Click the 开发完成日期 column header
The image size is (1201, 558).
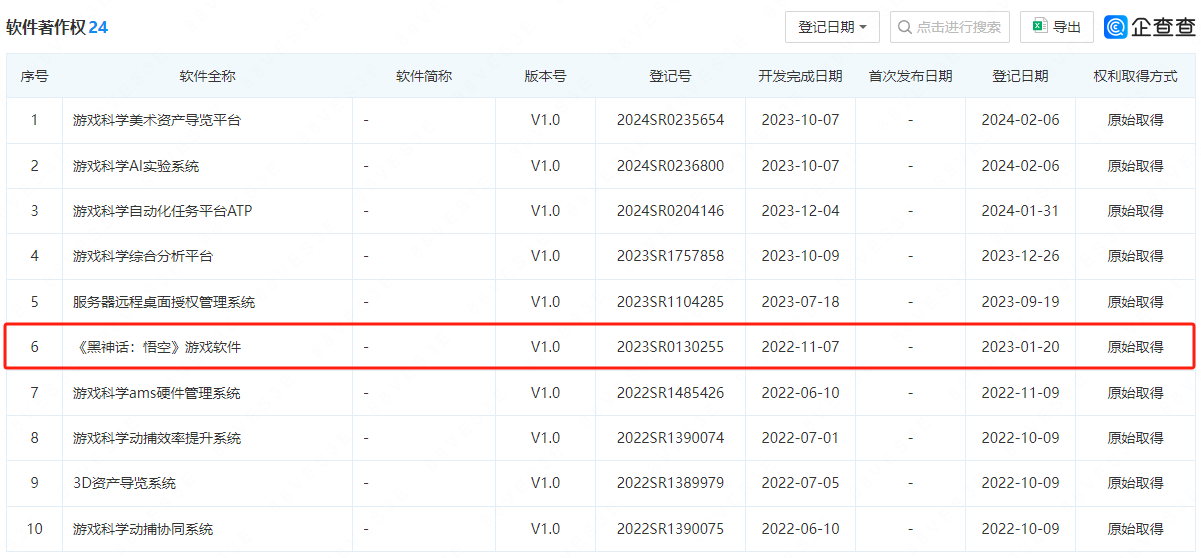click(800, 76)
